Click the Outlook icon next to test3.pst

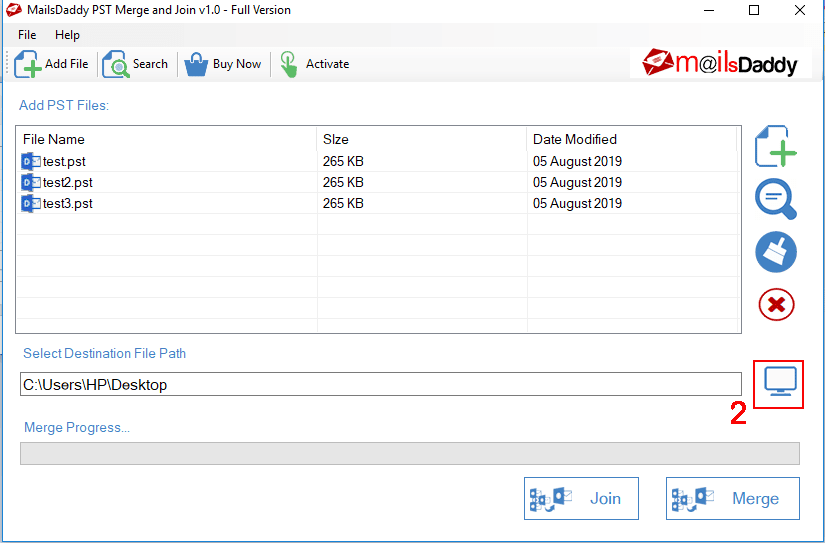pyautogui.click(x=31, y=203)
